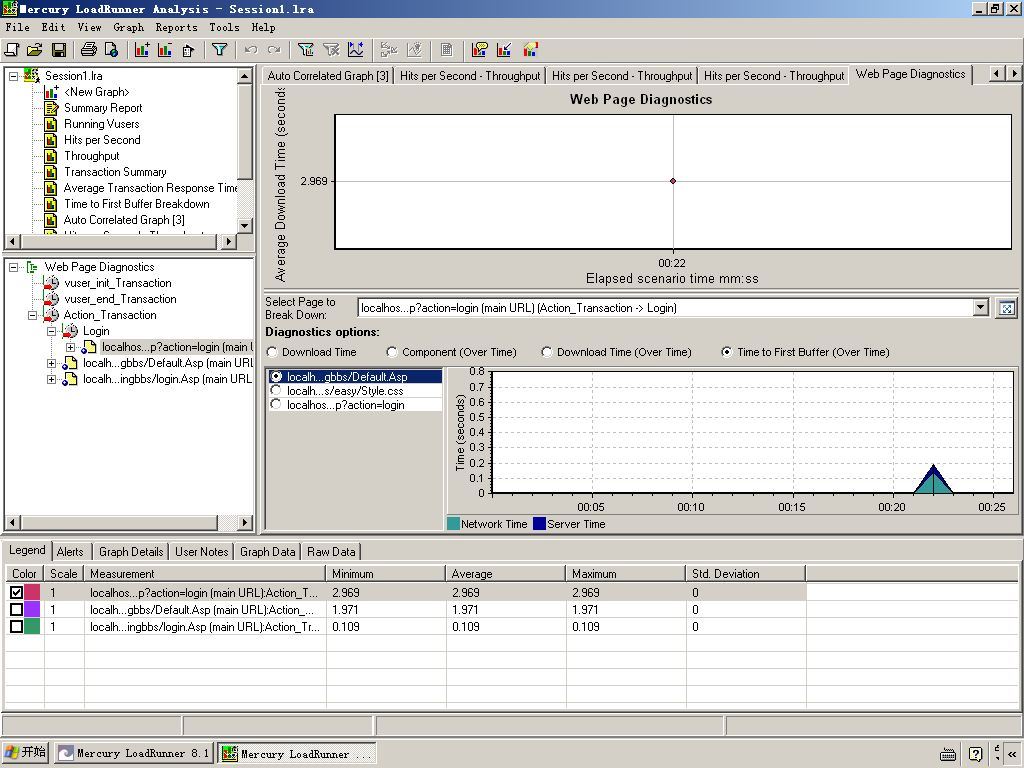Show next graph tabs with right arrow
Screen dimensions: 1024x768
(1014, 74)
